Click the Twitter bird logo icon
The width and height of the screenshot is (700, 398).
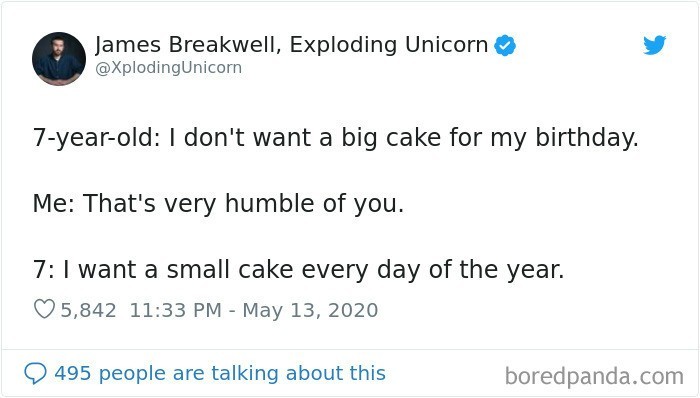(x=654, y=45)
